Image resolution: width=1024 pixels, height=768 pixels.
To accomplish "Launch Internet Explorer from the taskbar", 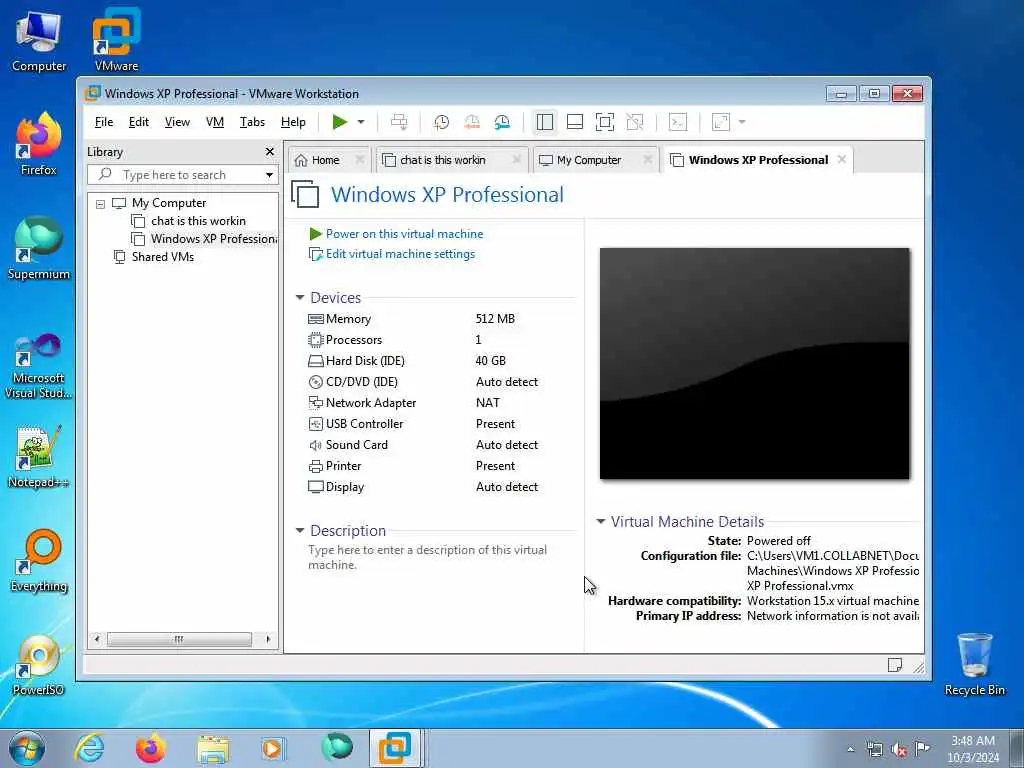I will 88,748.
